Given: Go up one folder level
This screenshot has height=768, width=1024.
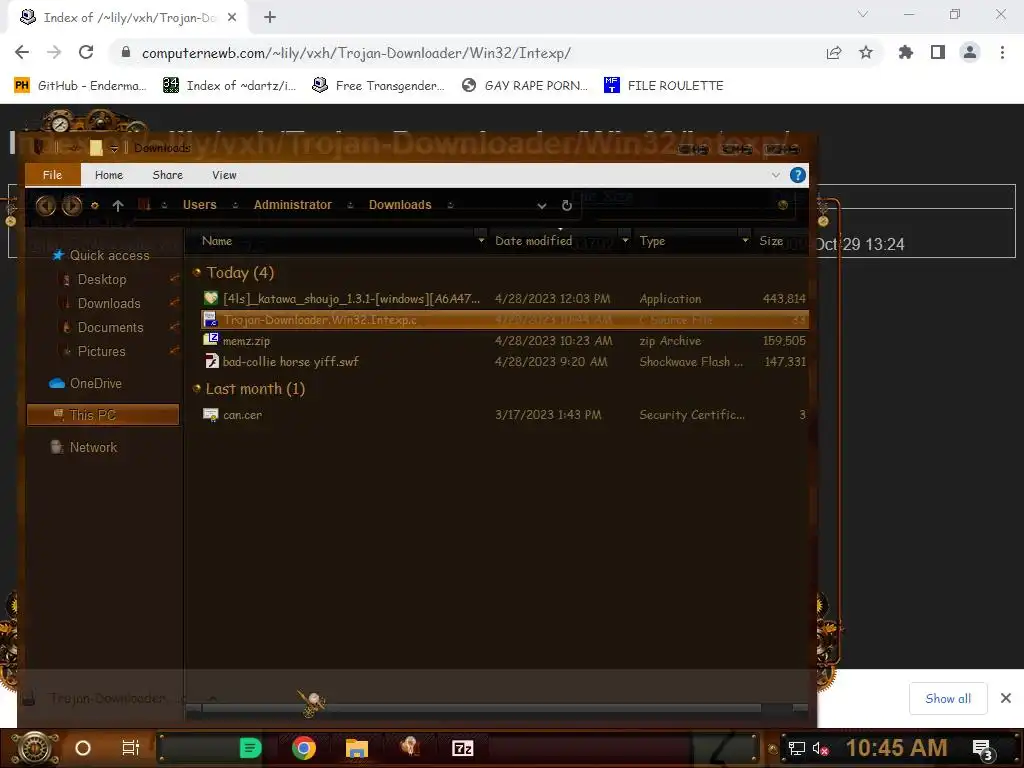Looking at the screenshot, I should coord(118,206).
